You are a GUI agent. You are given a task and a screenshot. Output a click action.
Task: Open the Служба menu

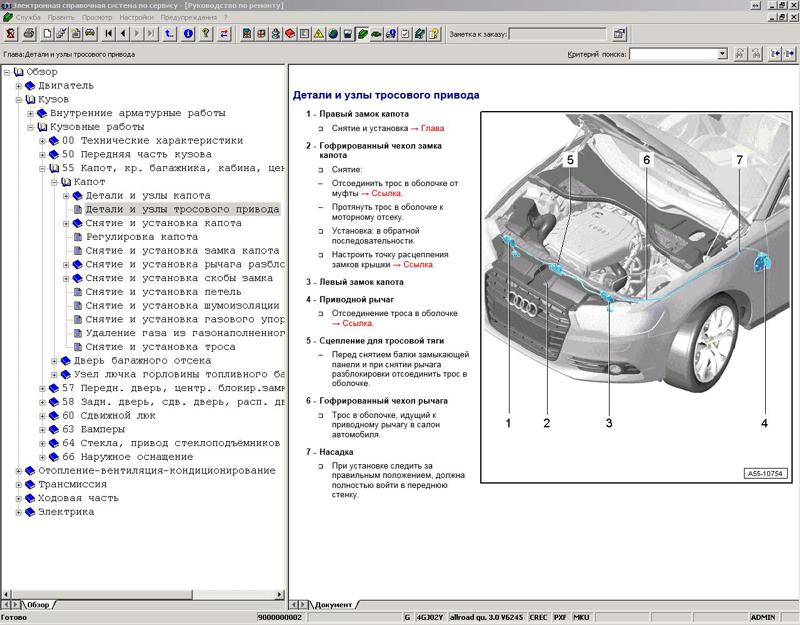tap(28, 17)
